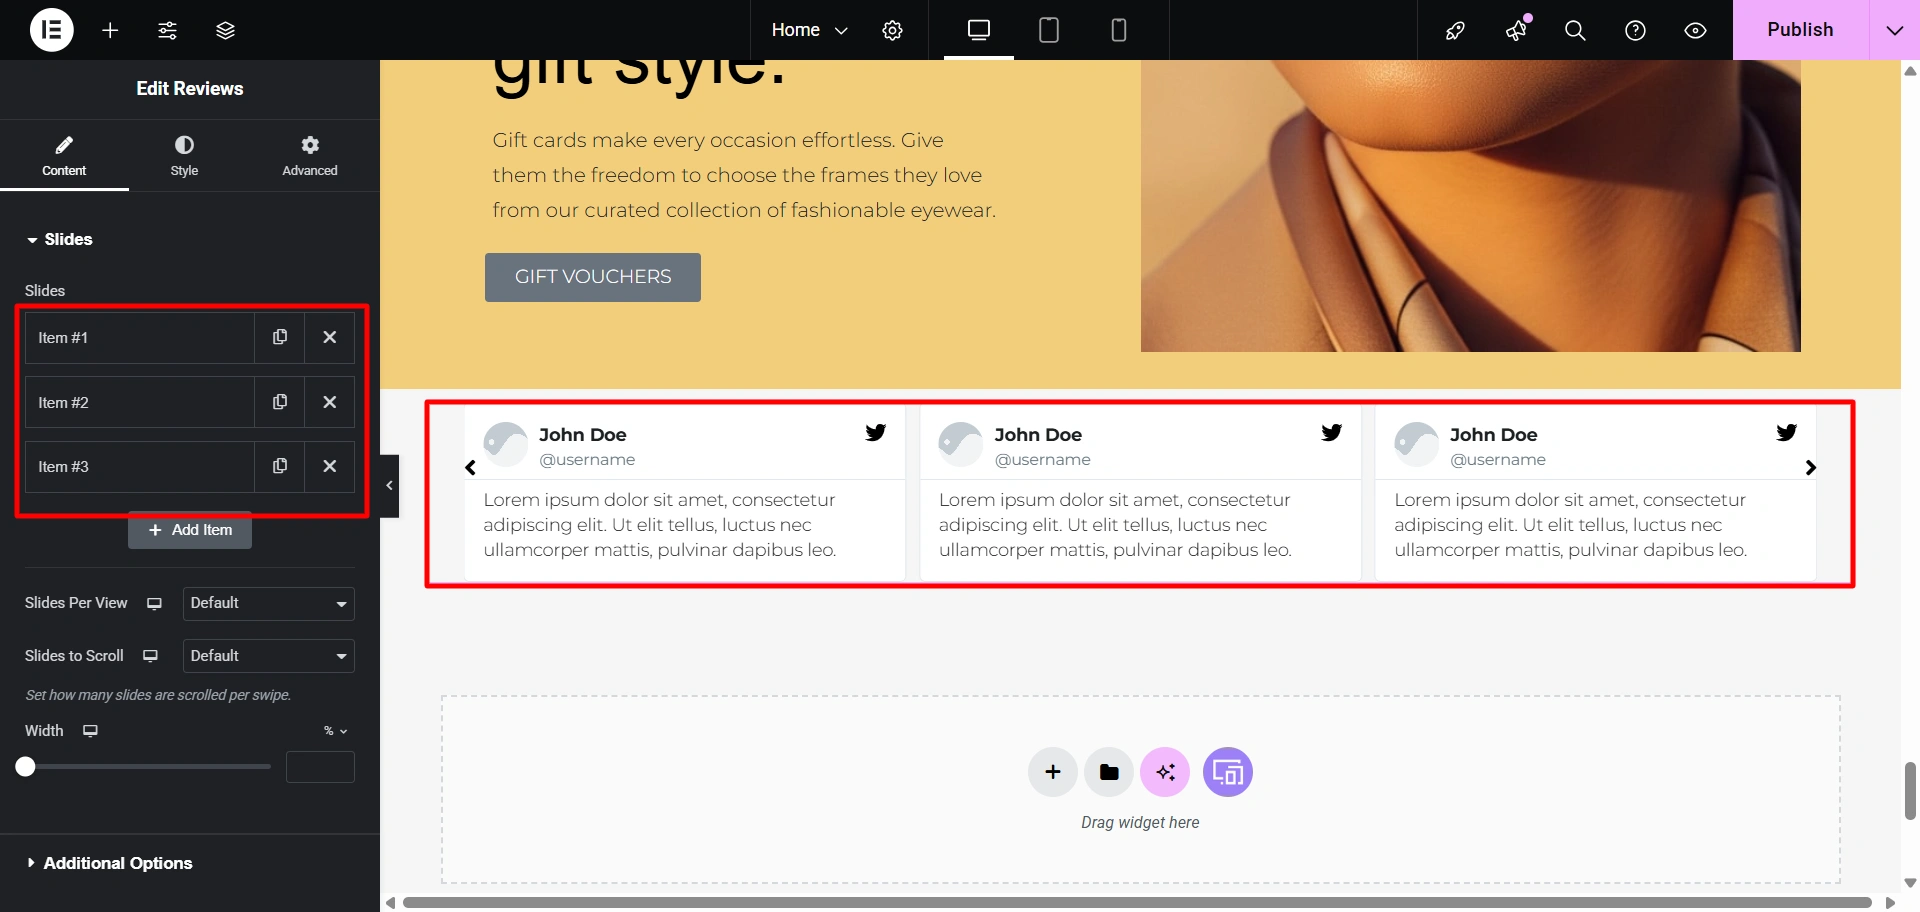Click the Add Item button
1920x912 pixels.
[x=190, y=530]
